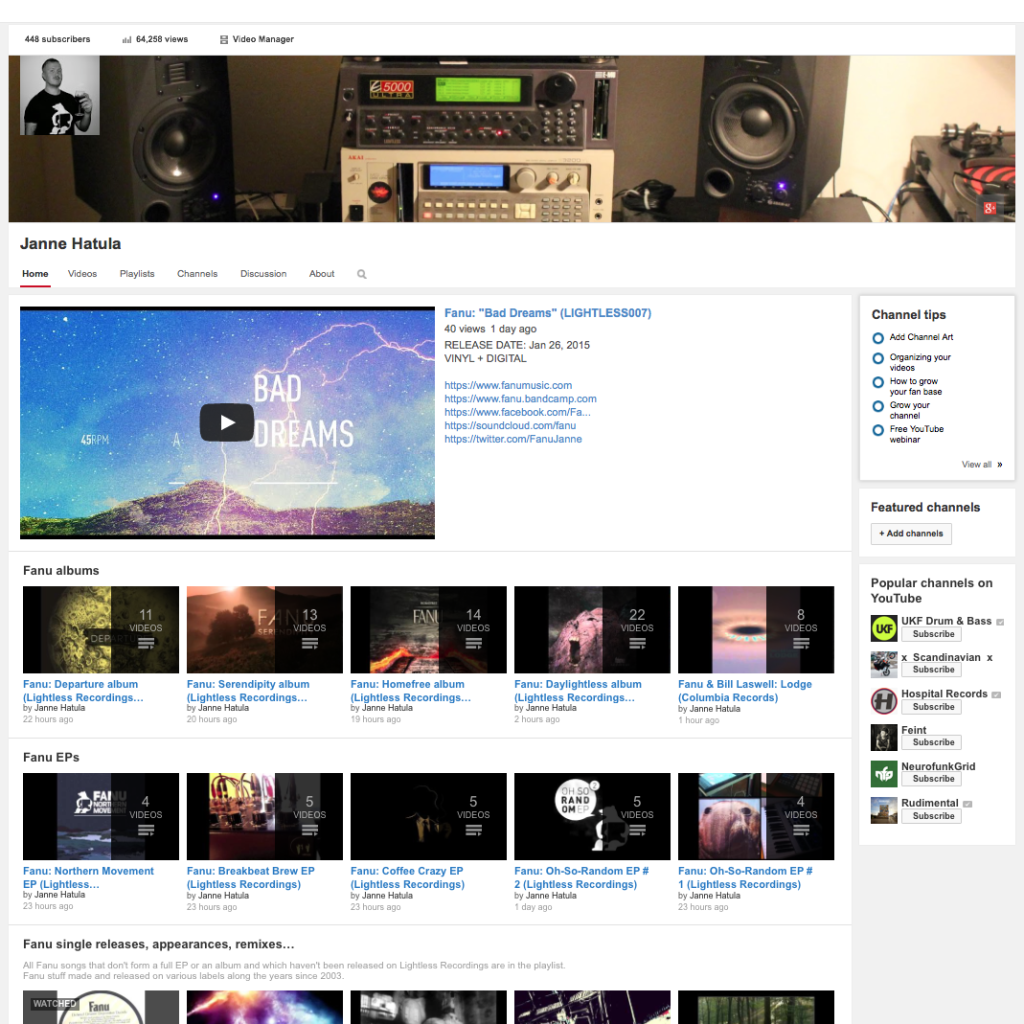Open the UKF Drum & Bass channel avatar

[x=884, y=628]
